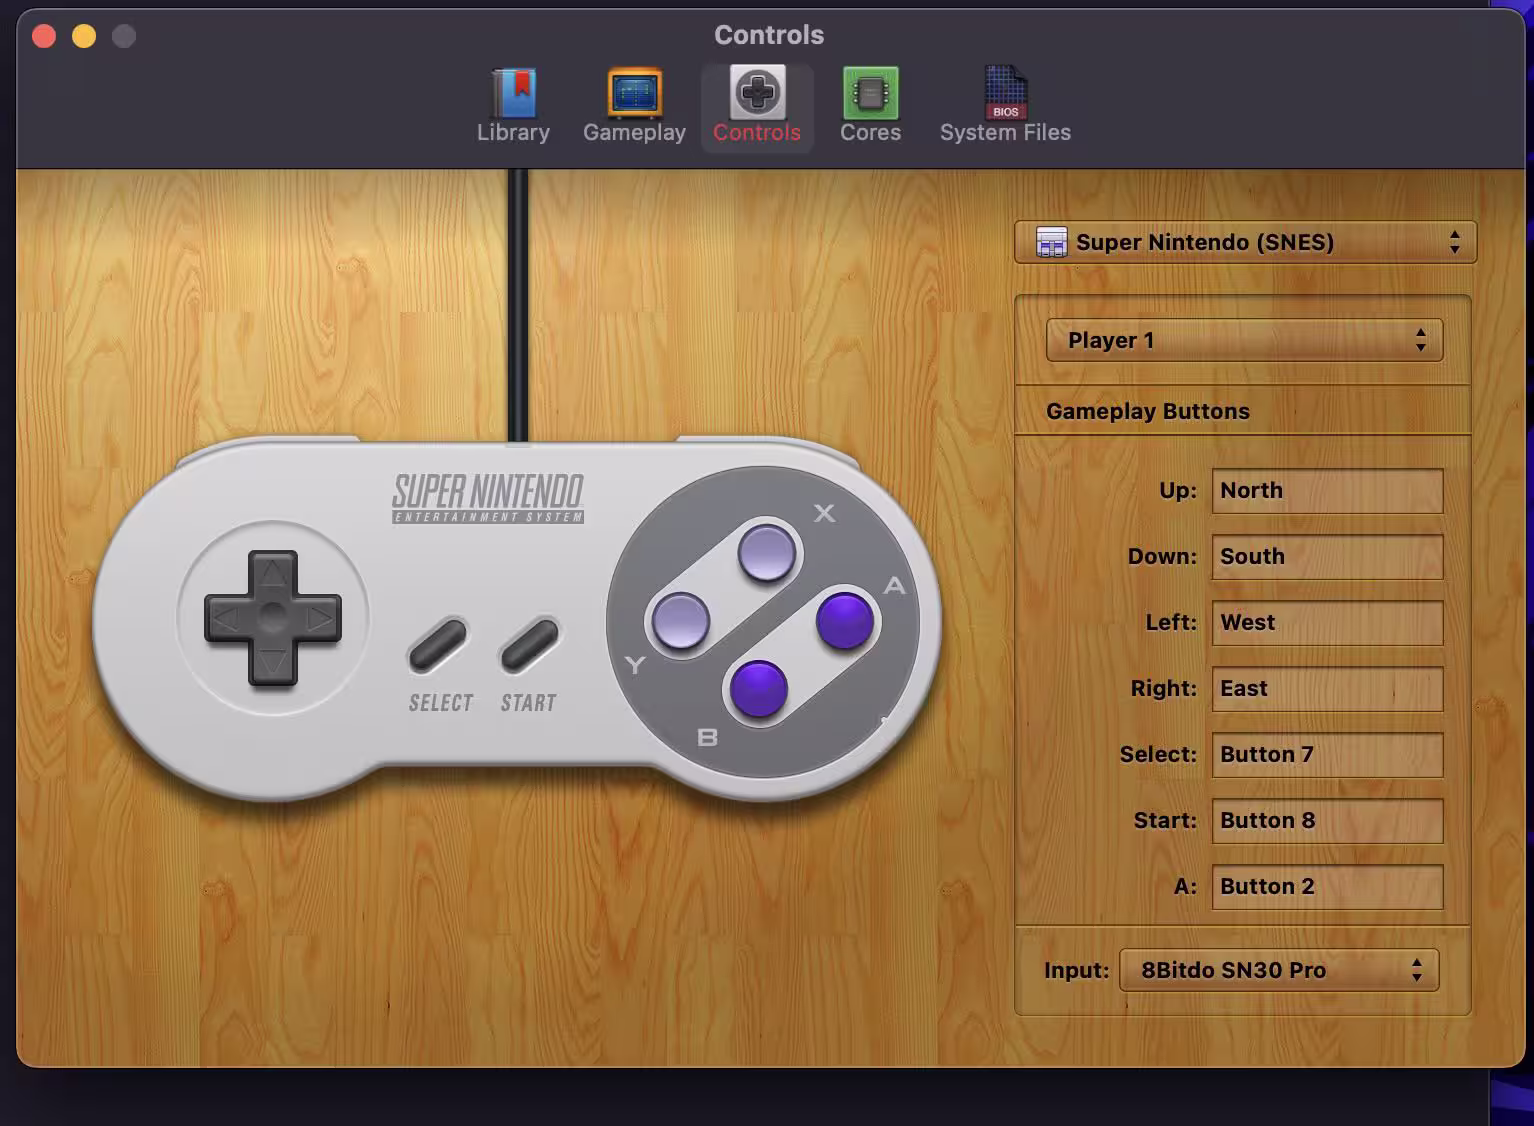Open the Super Nintendo (SNES) system dropdown

(x=1245, y=242)
